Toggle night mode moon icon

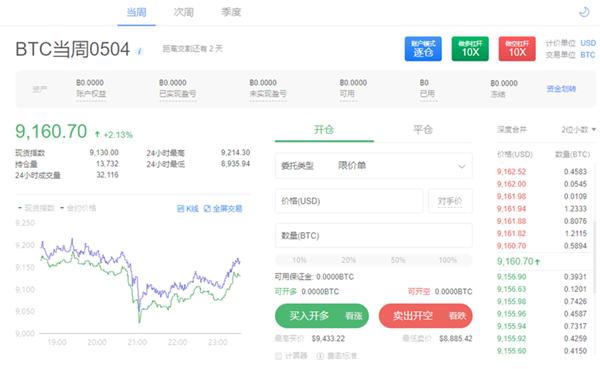(x=584, y=12)
